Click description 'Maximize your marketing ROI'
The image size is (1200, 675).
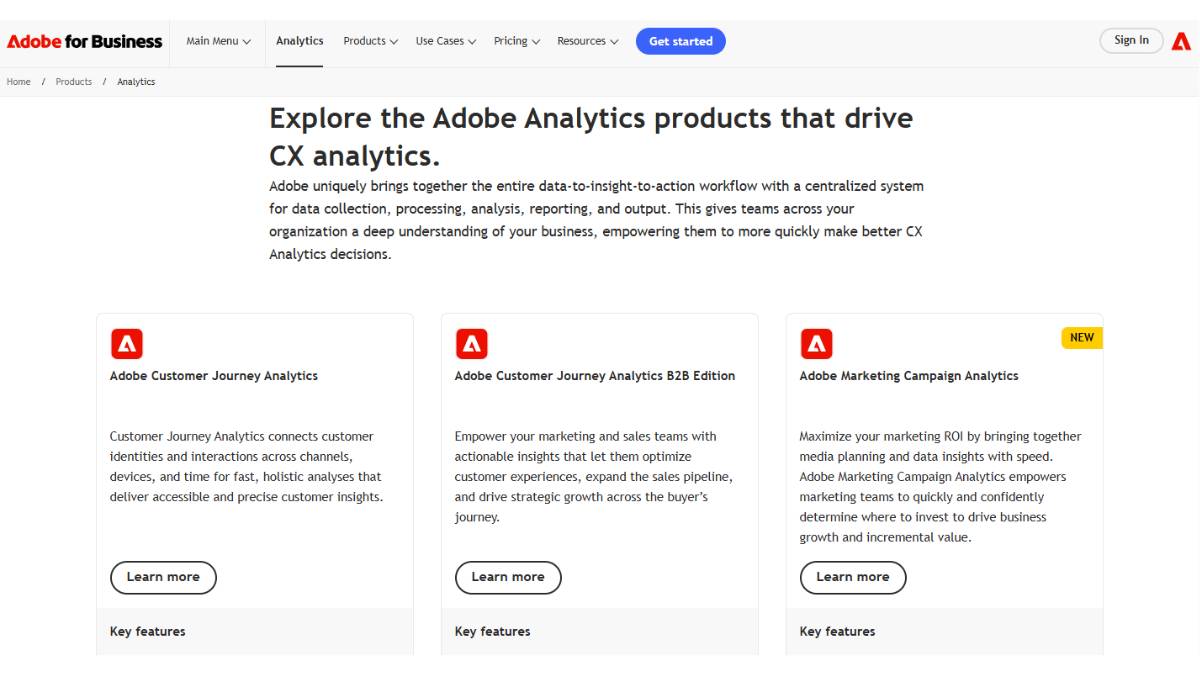941,487
